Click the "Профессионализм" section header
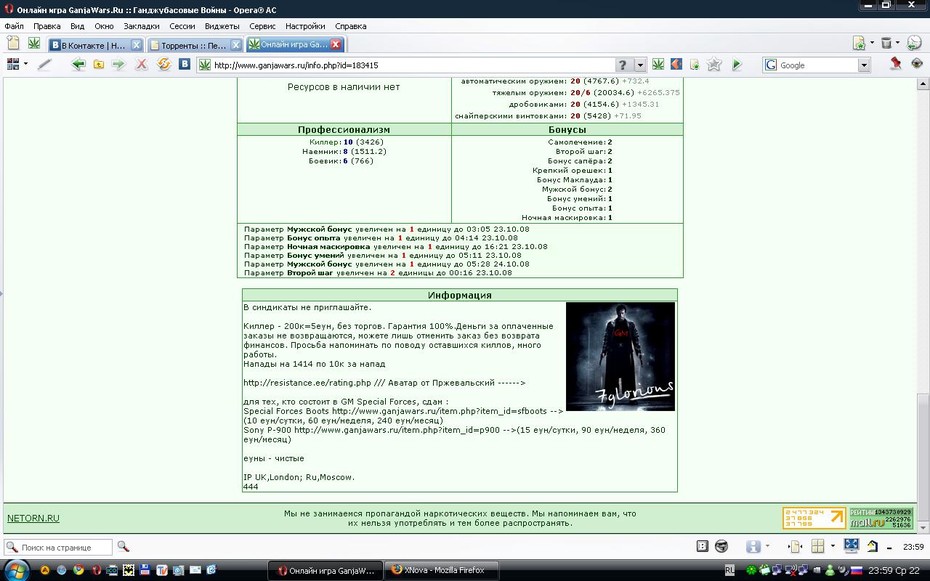The image size is (930, 581). (x=344, y=129)
